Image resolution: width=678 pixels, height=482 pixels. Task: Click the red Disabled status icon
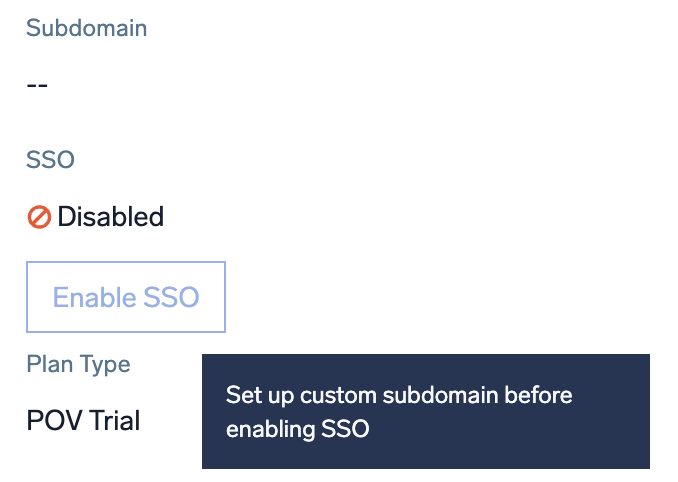click(39, 216)
